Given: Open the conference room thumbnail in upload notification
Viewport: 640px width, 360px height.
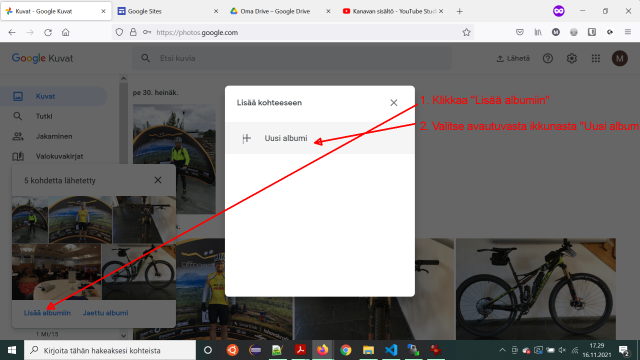Looking at the screenshot, I should [x=56, y=272].
